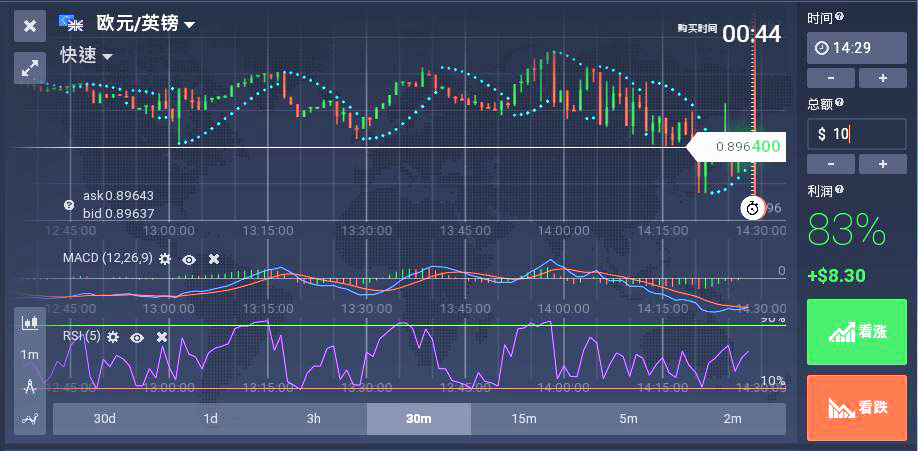Open RSI indicator settings gear
This screenshot has width=918, height=451.
click(x=113, y=337)
